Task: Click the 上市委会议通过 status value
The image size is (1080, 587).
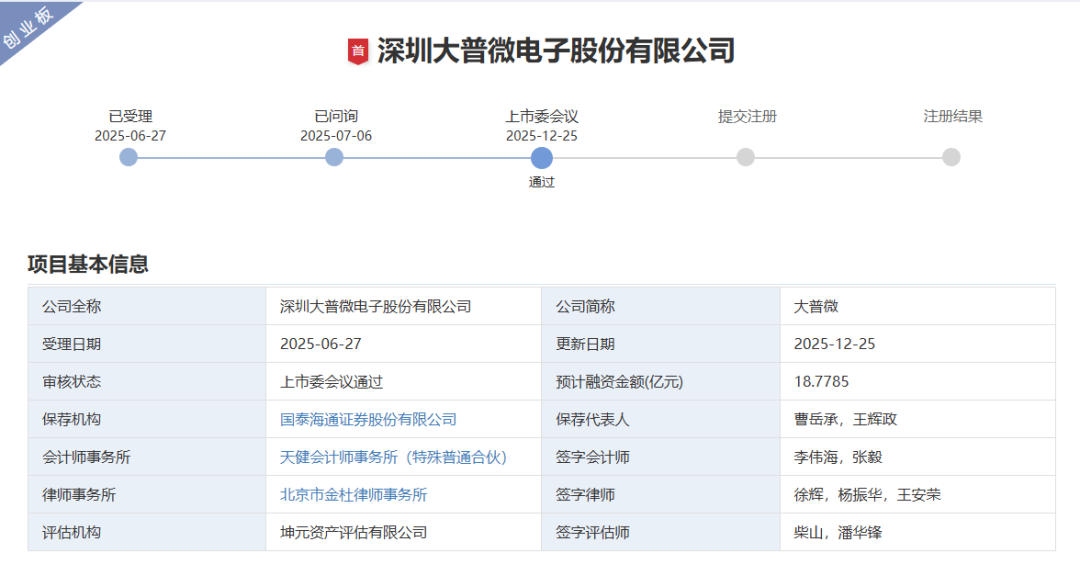Action: [x=331, y=382]
